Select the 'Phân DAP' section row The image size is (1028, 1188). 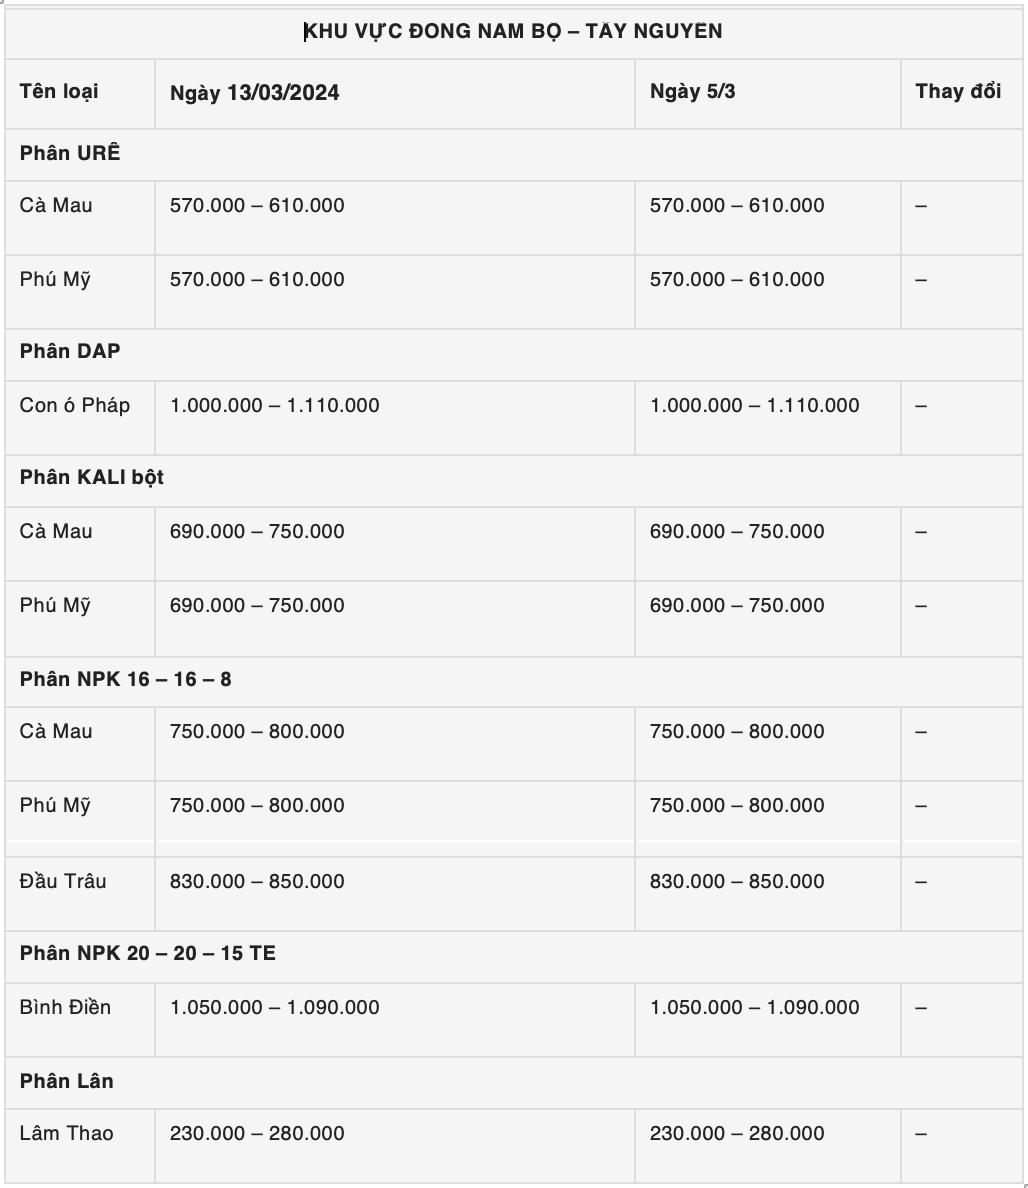pyautogui.click(x=70, y=351)
